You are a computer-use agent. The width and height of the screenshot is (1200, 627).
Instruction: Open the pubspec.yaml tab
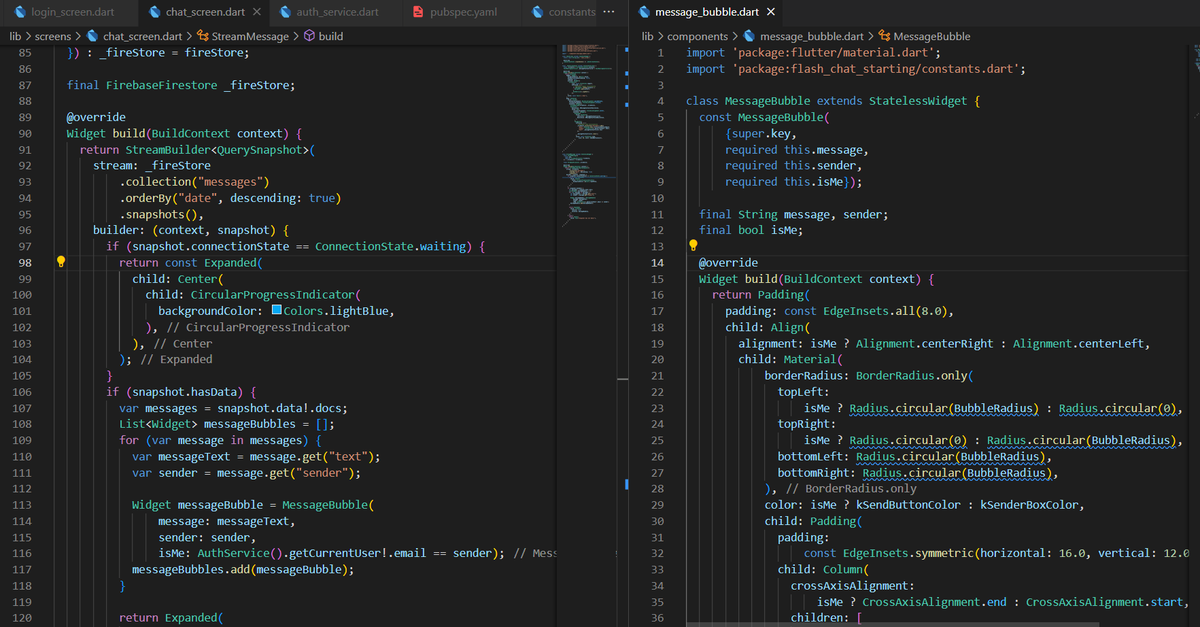coord(460,12)
